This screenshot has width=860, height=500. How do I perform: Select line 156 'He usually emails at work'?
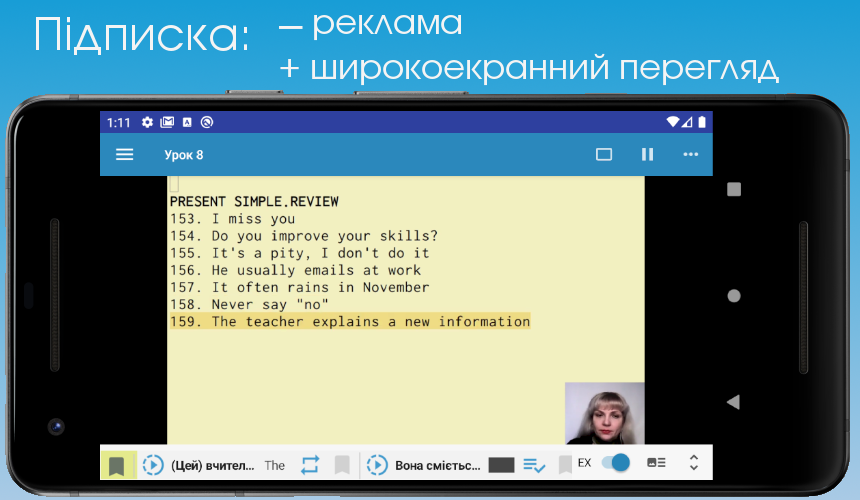click(x=295, y=270)
